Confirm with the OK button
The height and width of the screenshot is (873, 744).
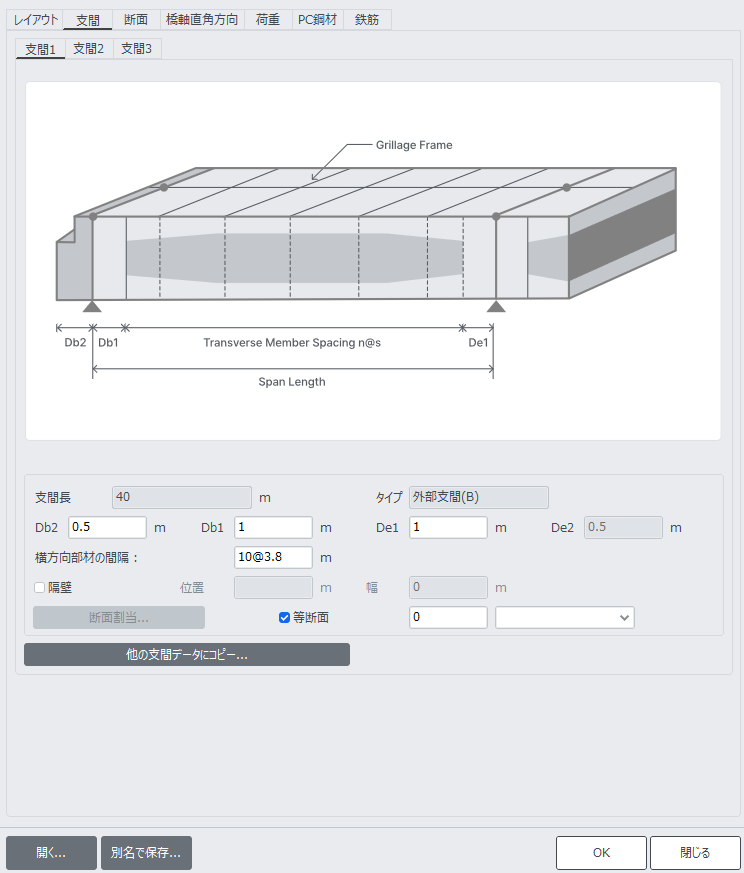coord(601,852)
